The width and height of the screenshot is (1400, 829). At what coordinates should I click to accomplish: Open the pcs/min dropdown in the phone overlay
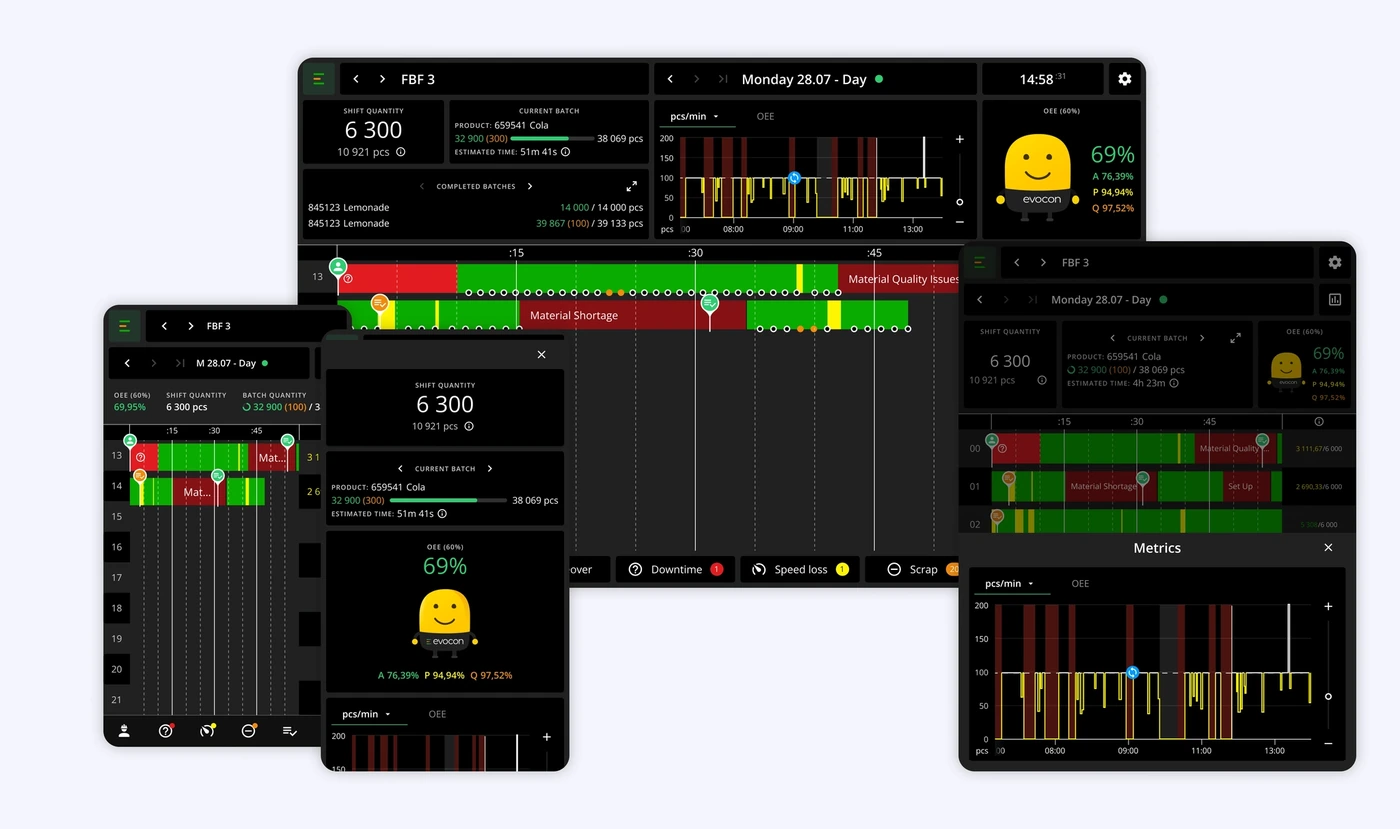pyautogui.click(x=367, y=714)
